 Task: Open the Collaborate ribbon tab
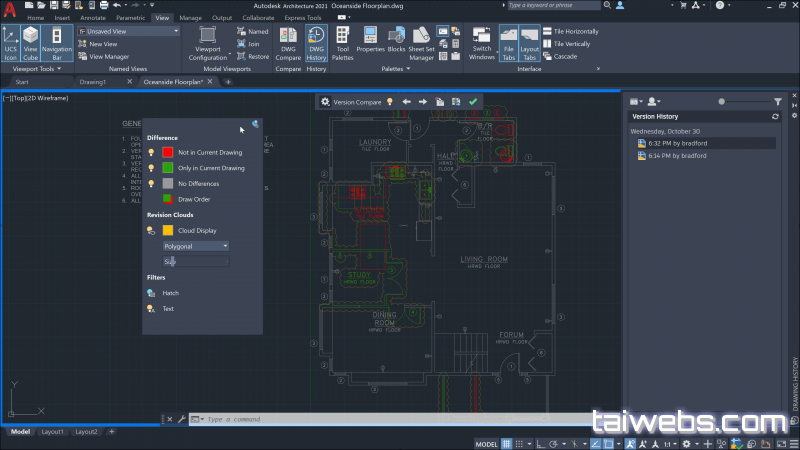pos(258,18)
